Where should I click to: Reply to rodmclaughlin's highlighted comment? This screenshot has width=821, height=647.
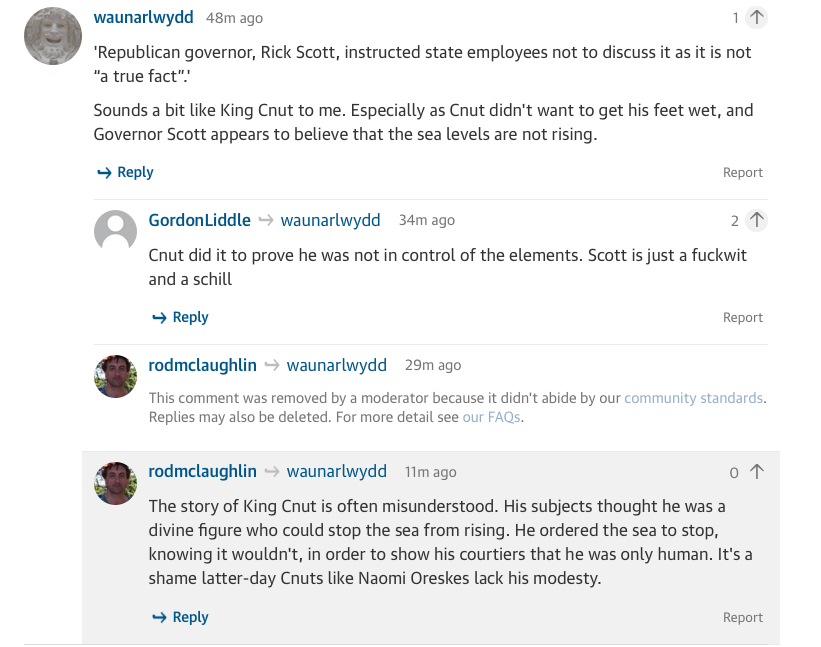[180, 617]
